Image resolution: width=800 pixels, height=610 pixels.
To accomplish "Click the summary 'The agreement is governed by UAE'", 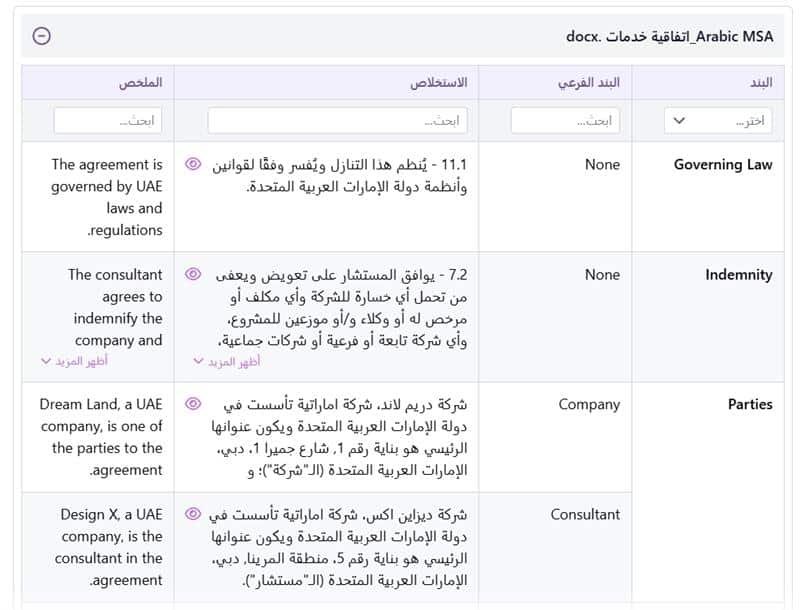I will point(107,197).
